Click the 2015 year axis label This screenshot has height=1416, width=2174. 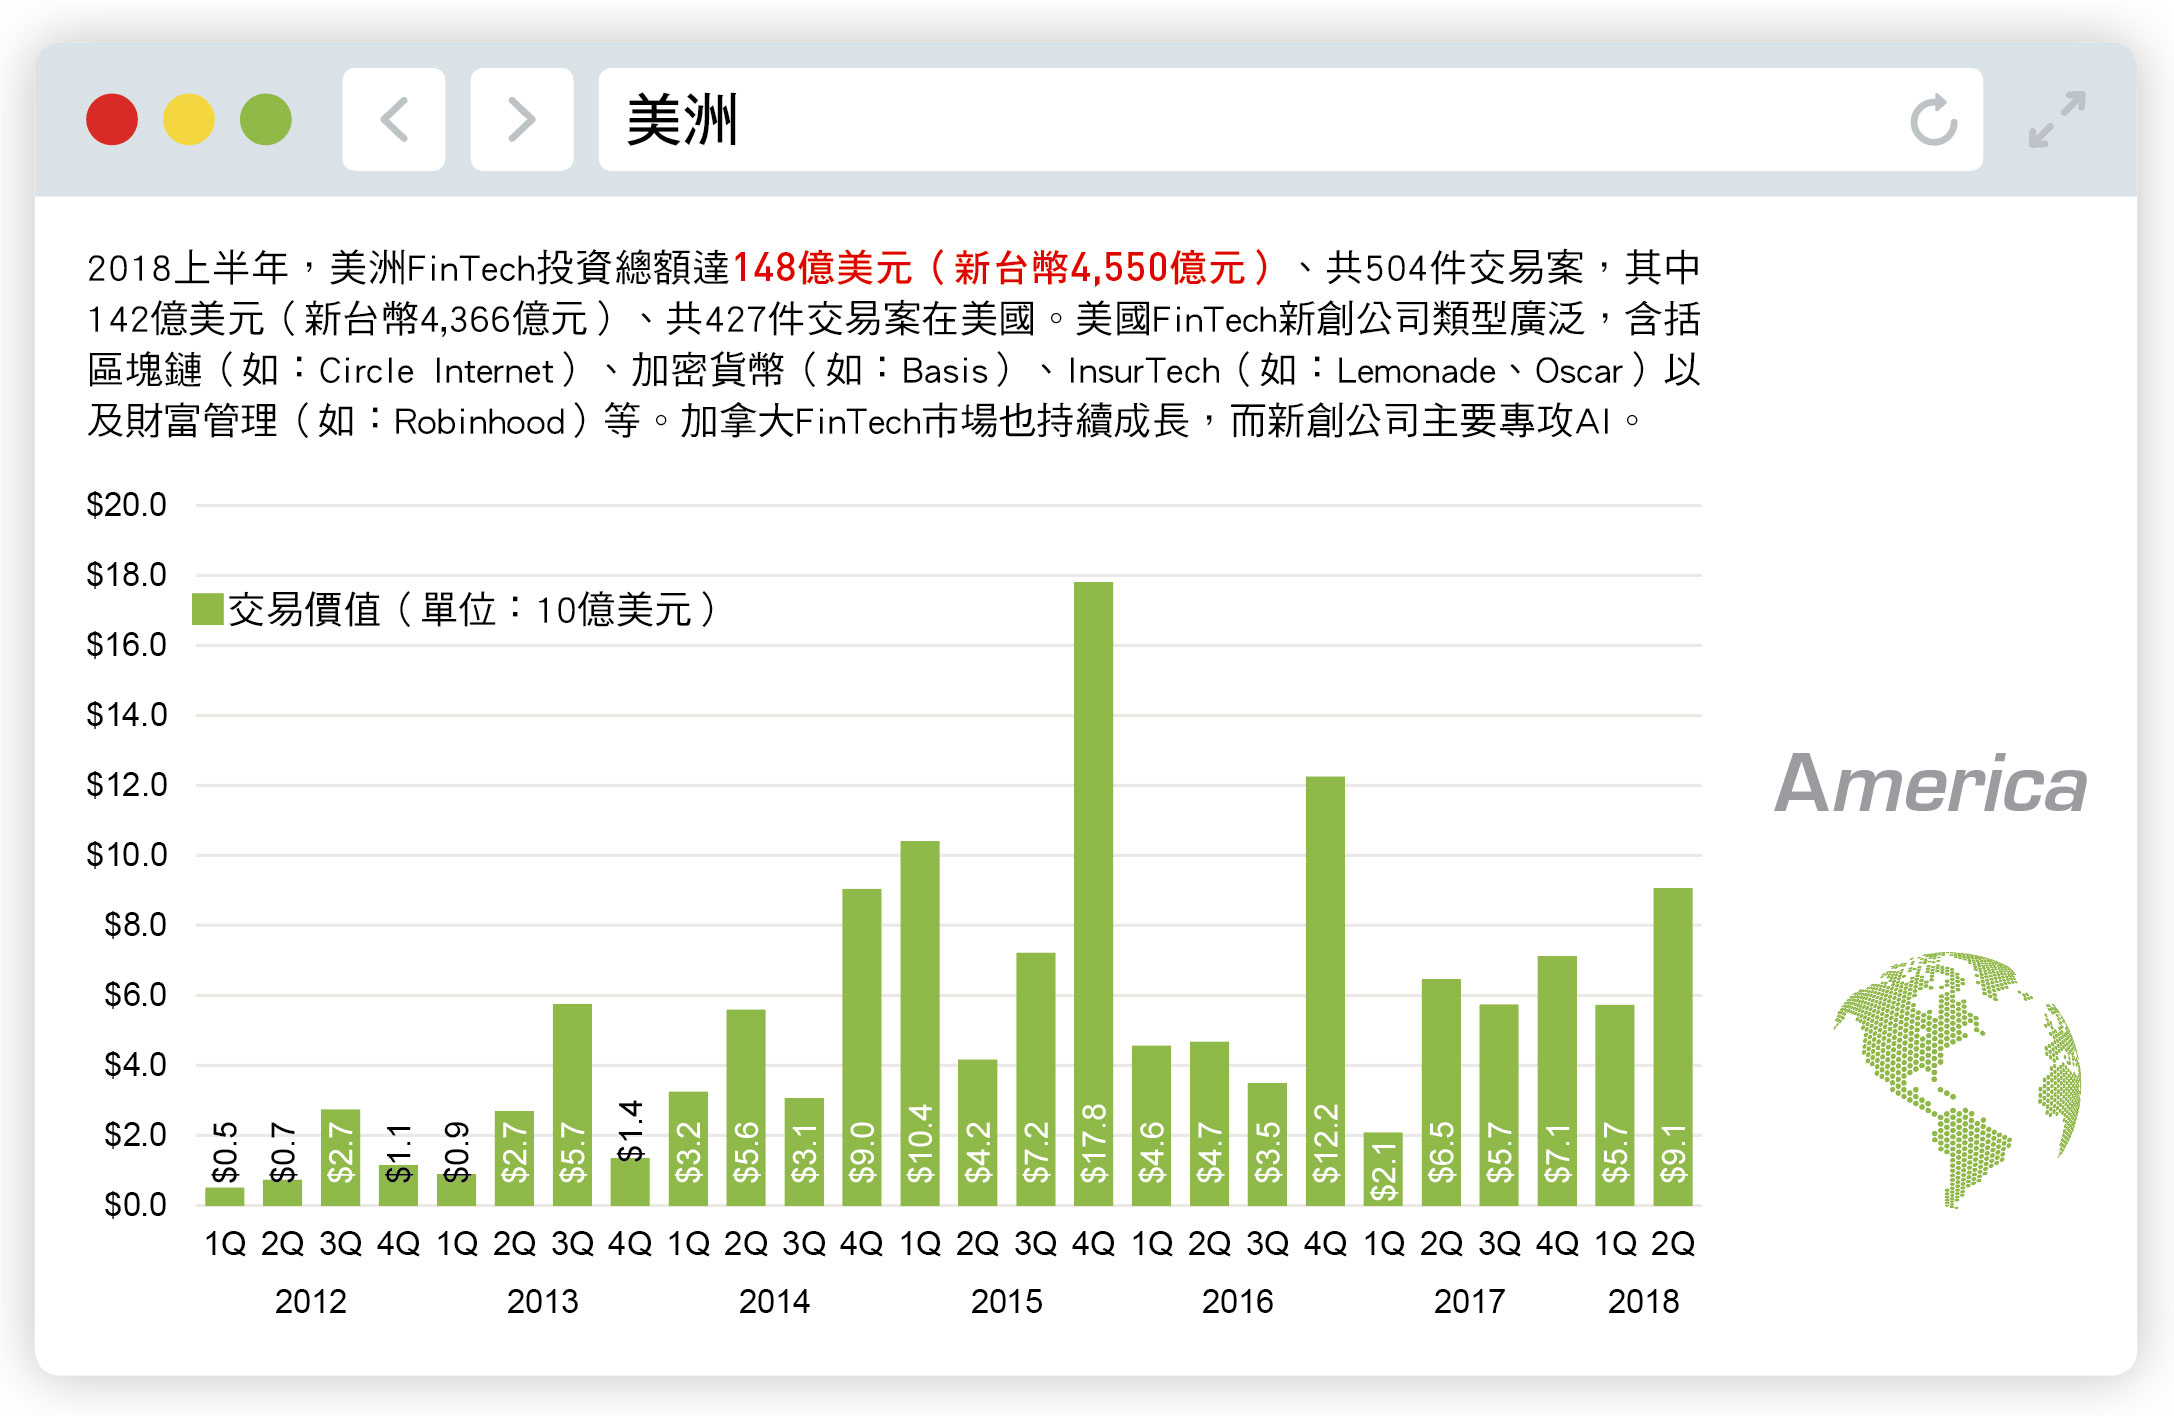(1007, 1301)
